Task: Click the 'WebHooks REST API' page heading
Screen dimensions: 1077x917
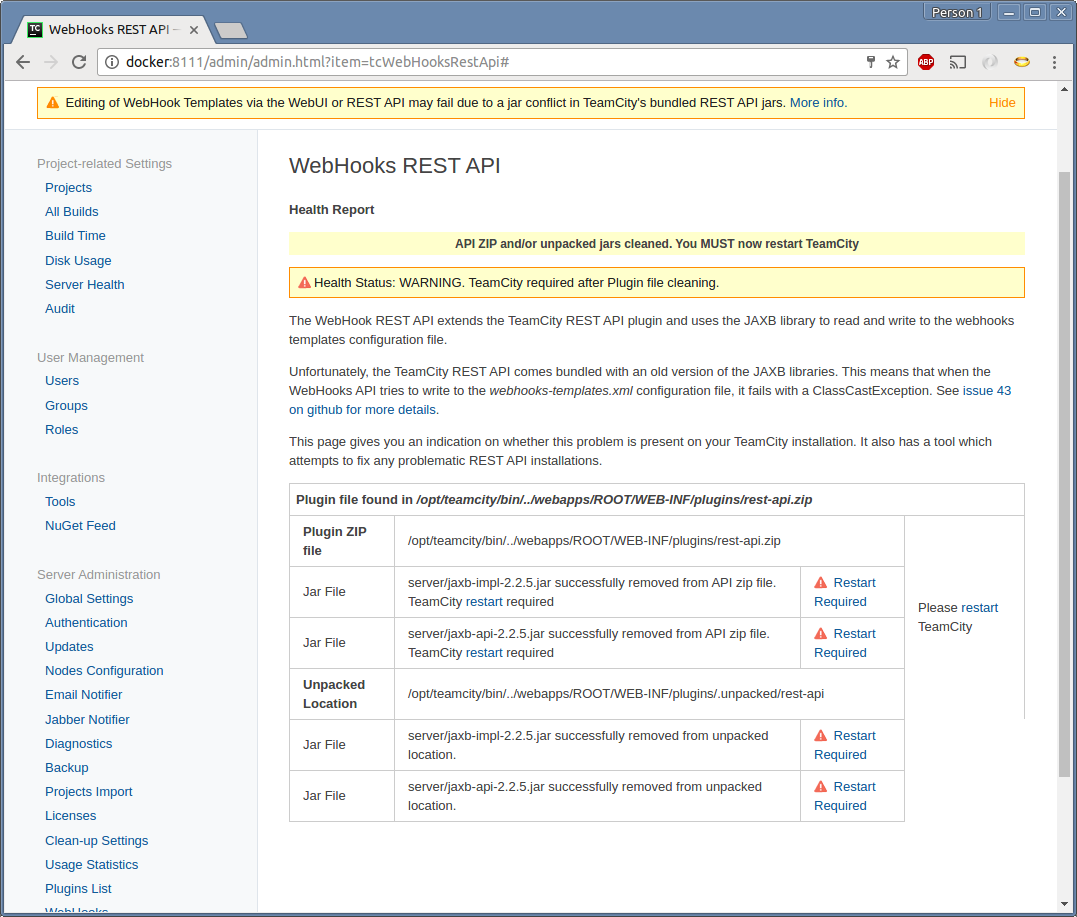Action: click(x=394, y=166)
